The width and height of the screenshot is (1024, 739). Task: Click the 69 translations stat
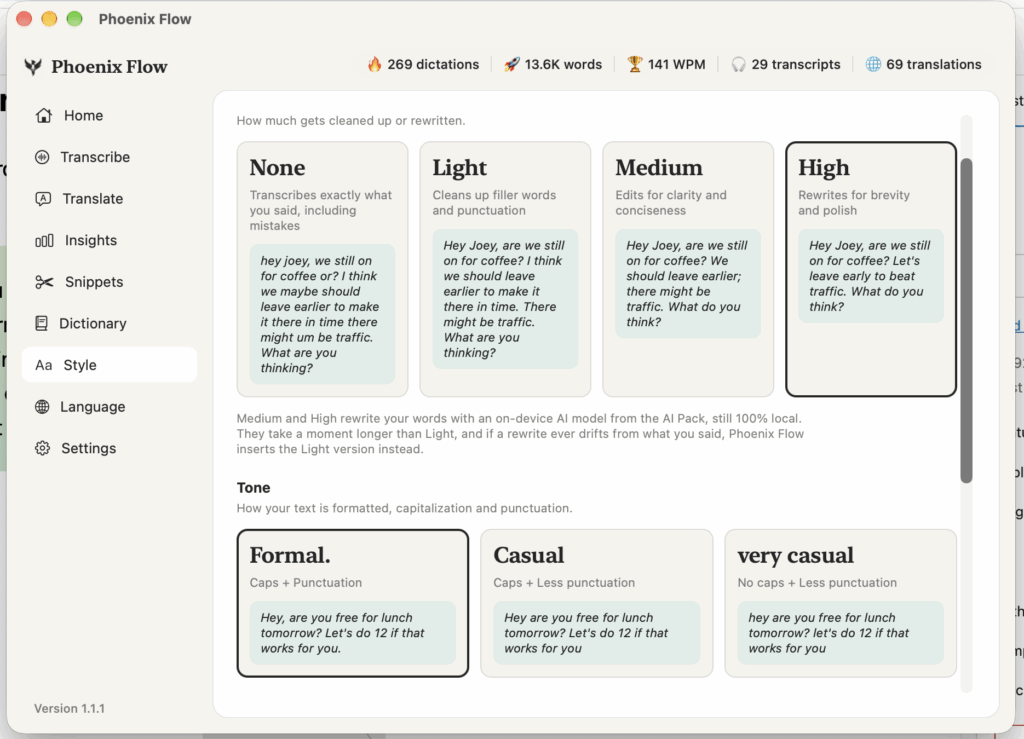point(923,64)
